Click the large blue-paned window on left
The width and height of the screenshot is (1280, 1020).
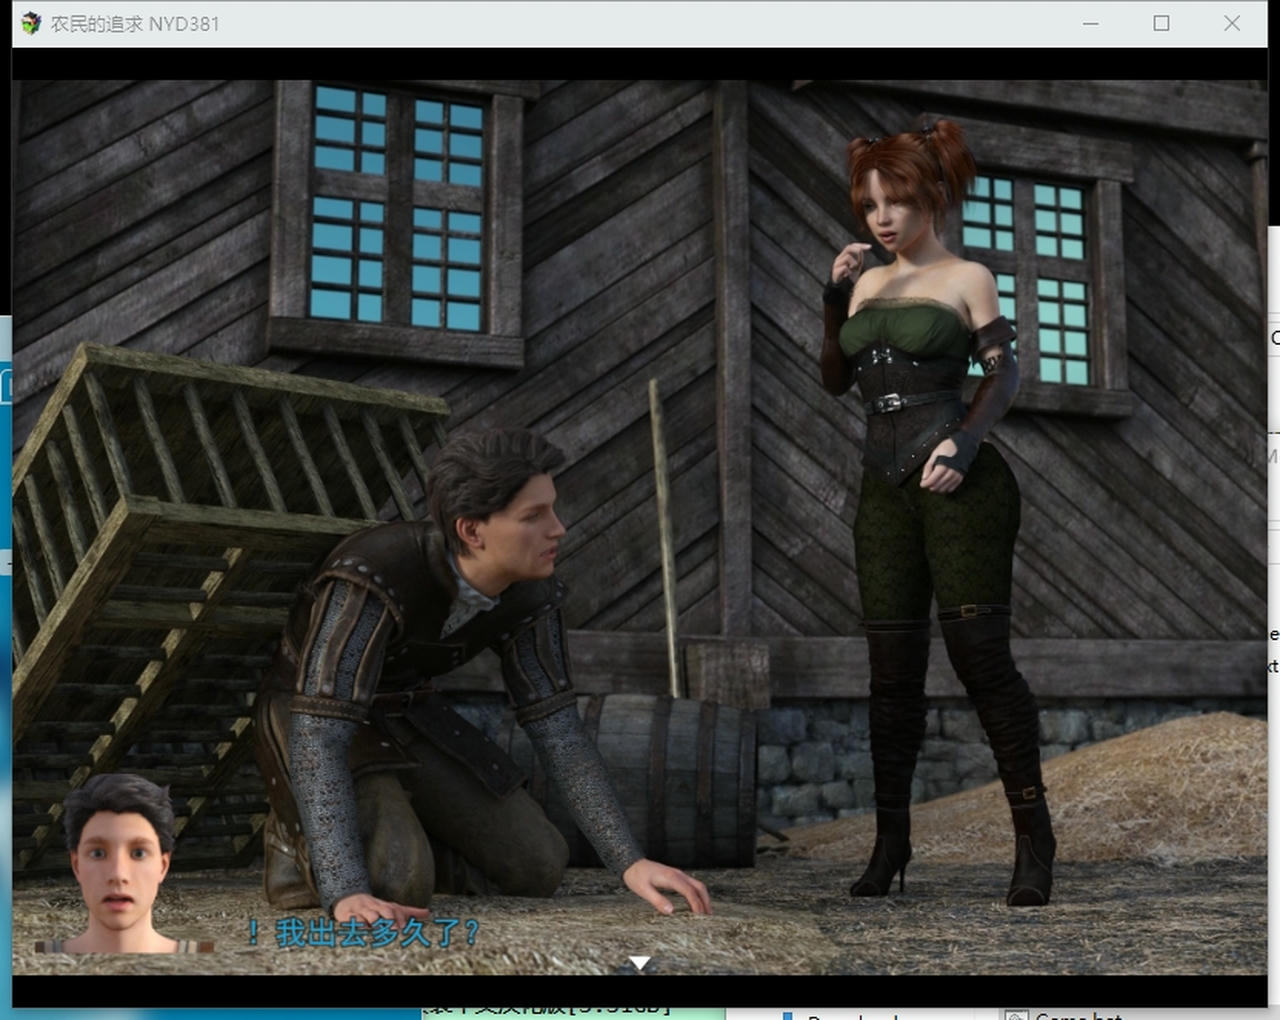(x=398, y=210)
